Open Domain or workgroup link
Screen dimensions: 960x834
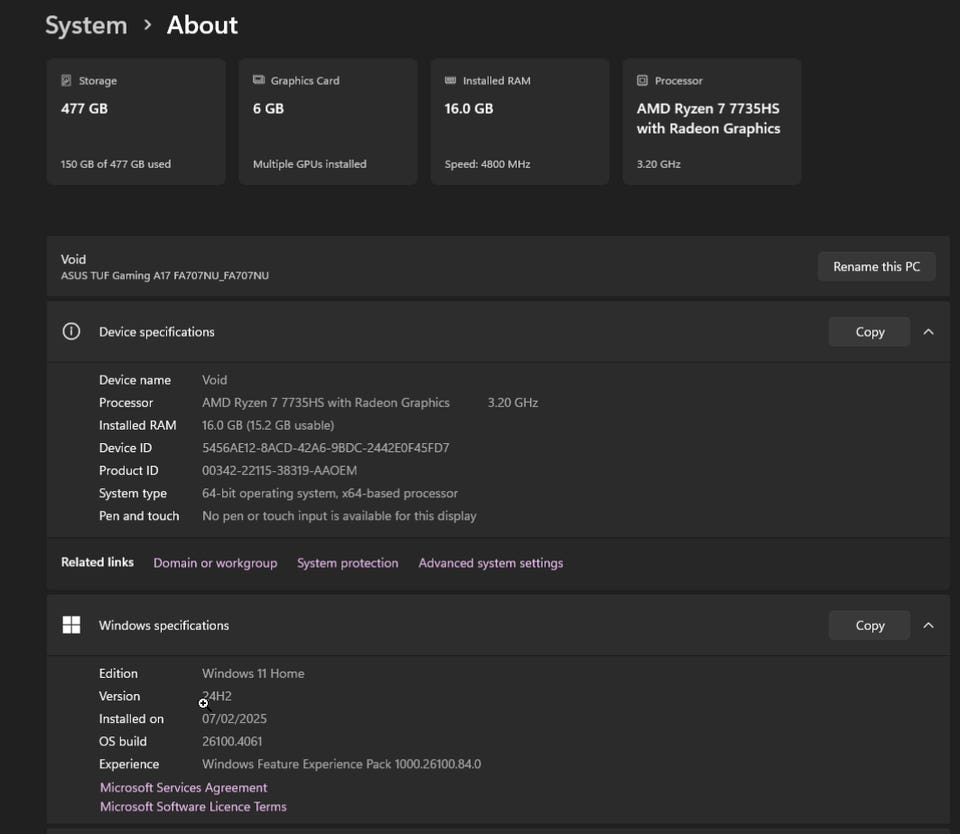215,563
